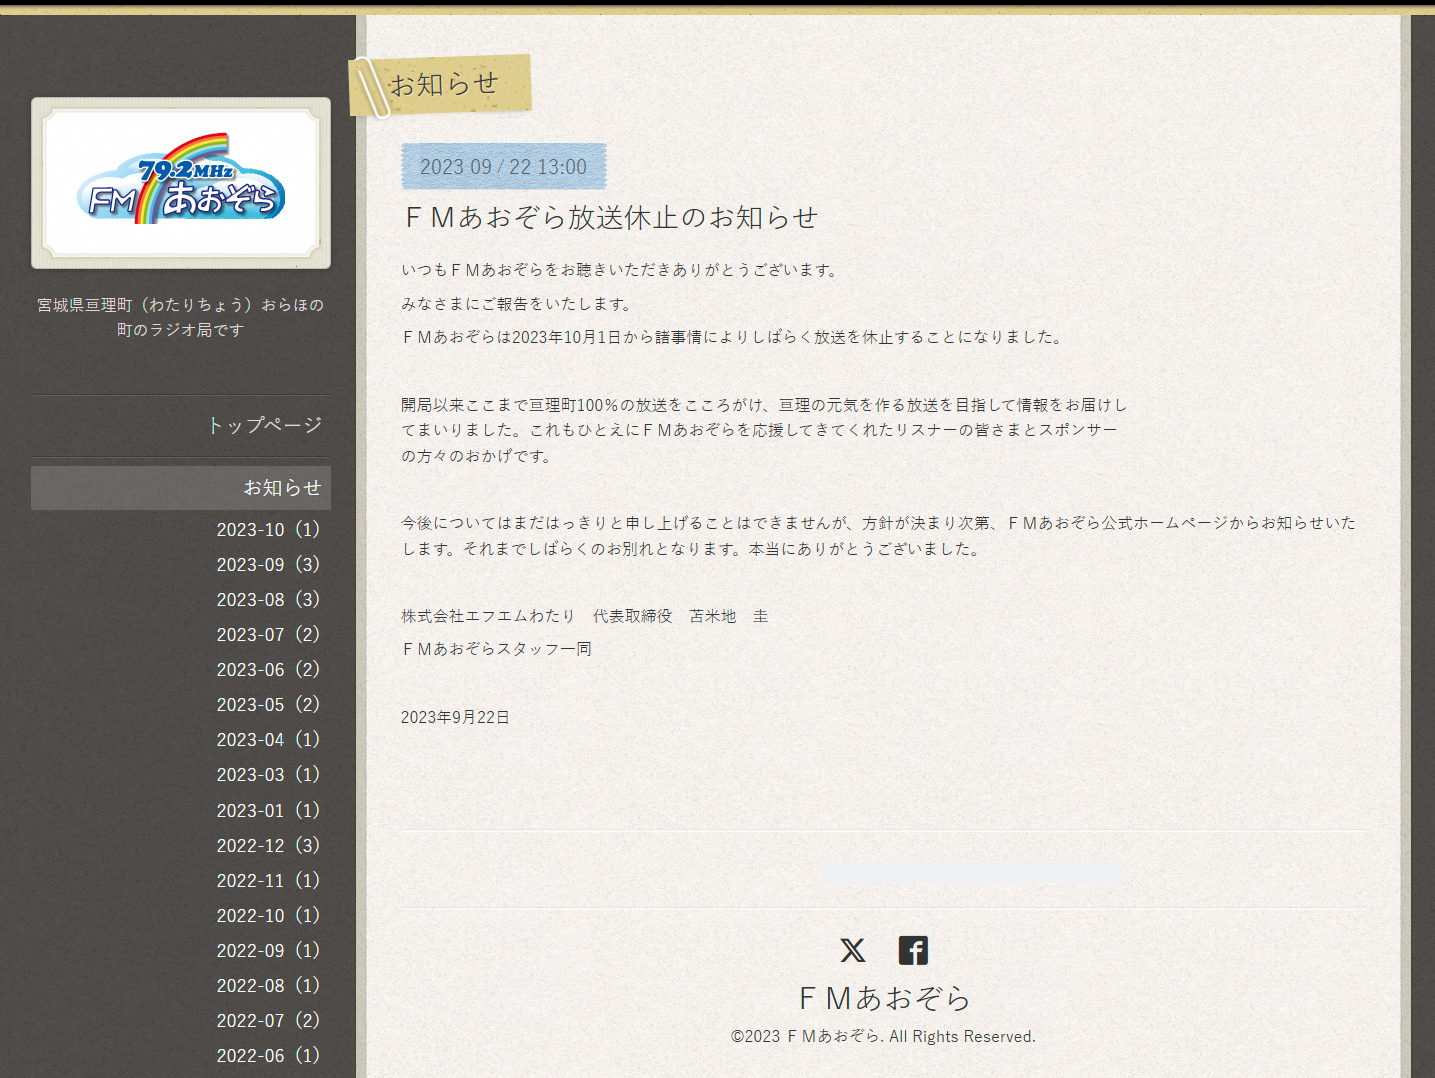This screenshot has height=1078, width=1435.
Task: Open the 2023-01 (1) archive
Action: point(267,811)
